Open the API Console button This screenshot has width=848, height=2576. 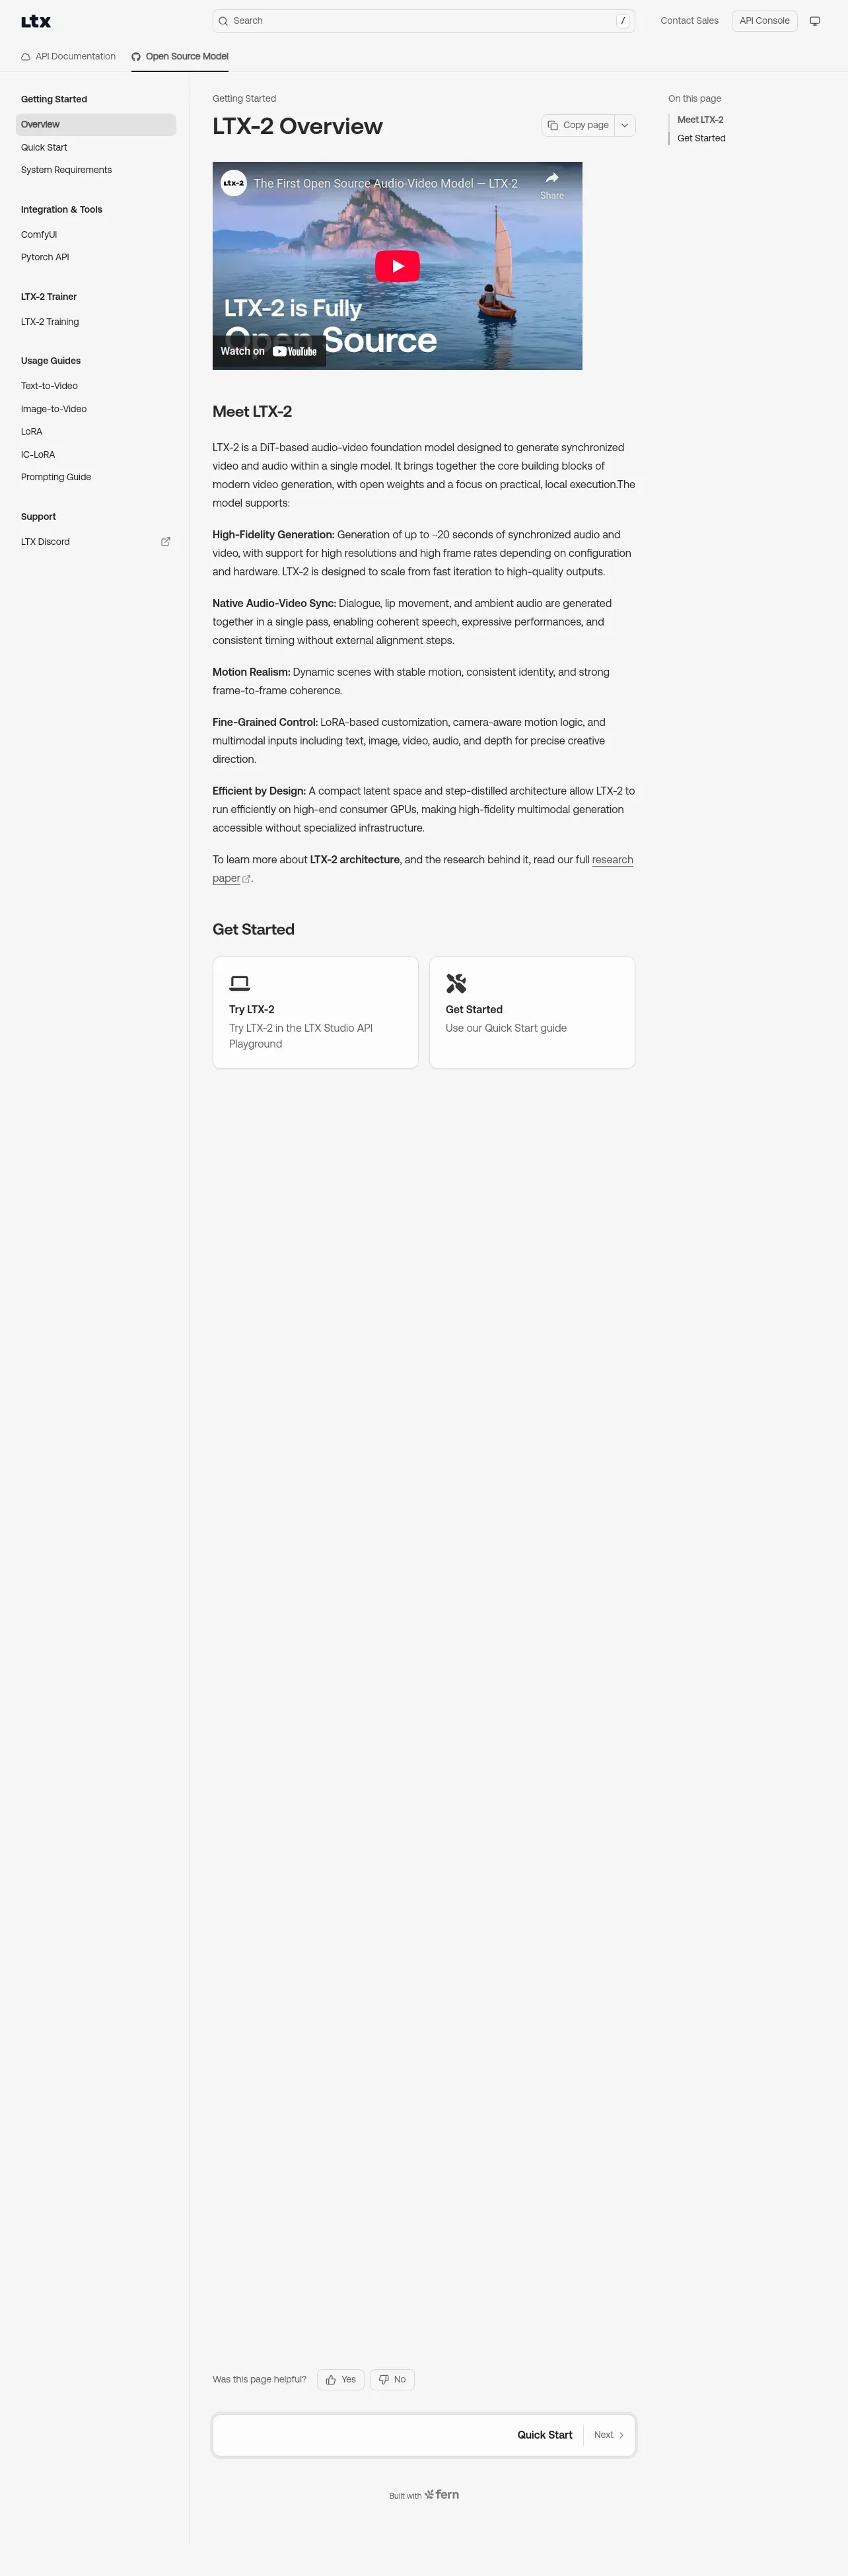click(764, 21)
